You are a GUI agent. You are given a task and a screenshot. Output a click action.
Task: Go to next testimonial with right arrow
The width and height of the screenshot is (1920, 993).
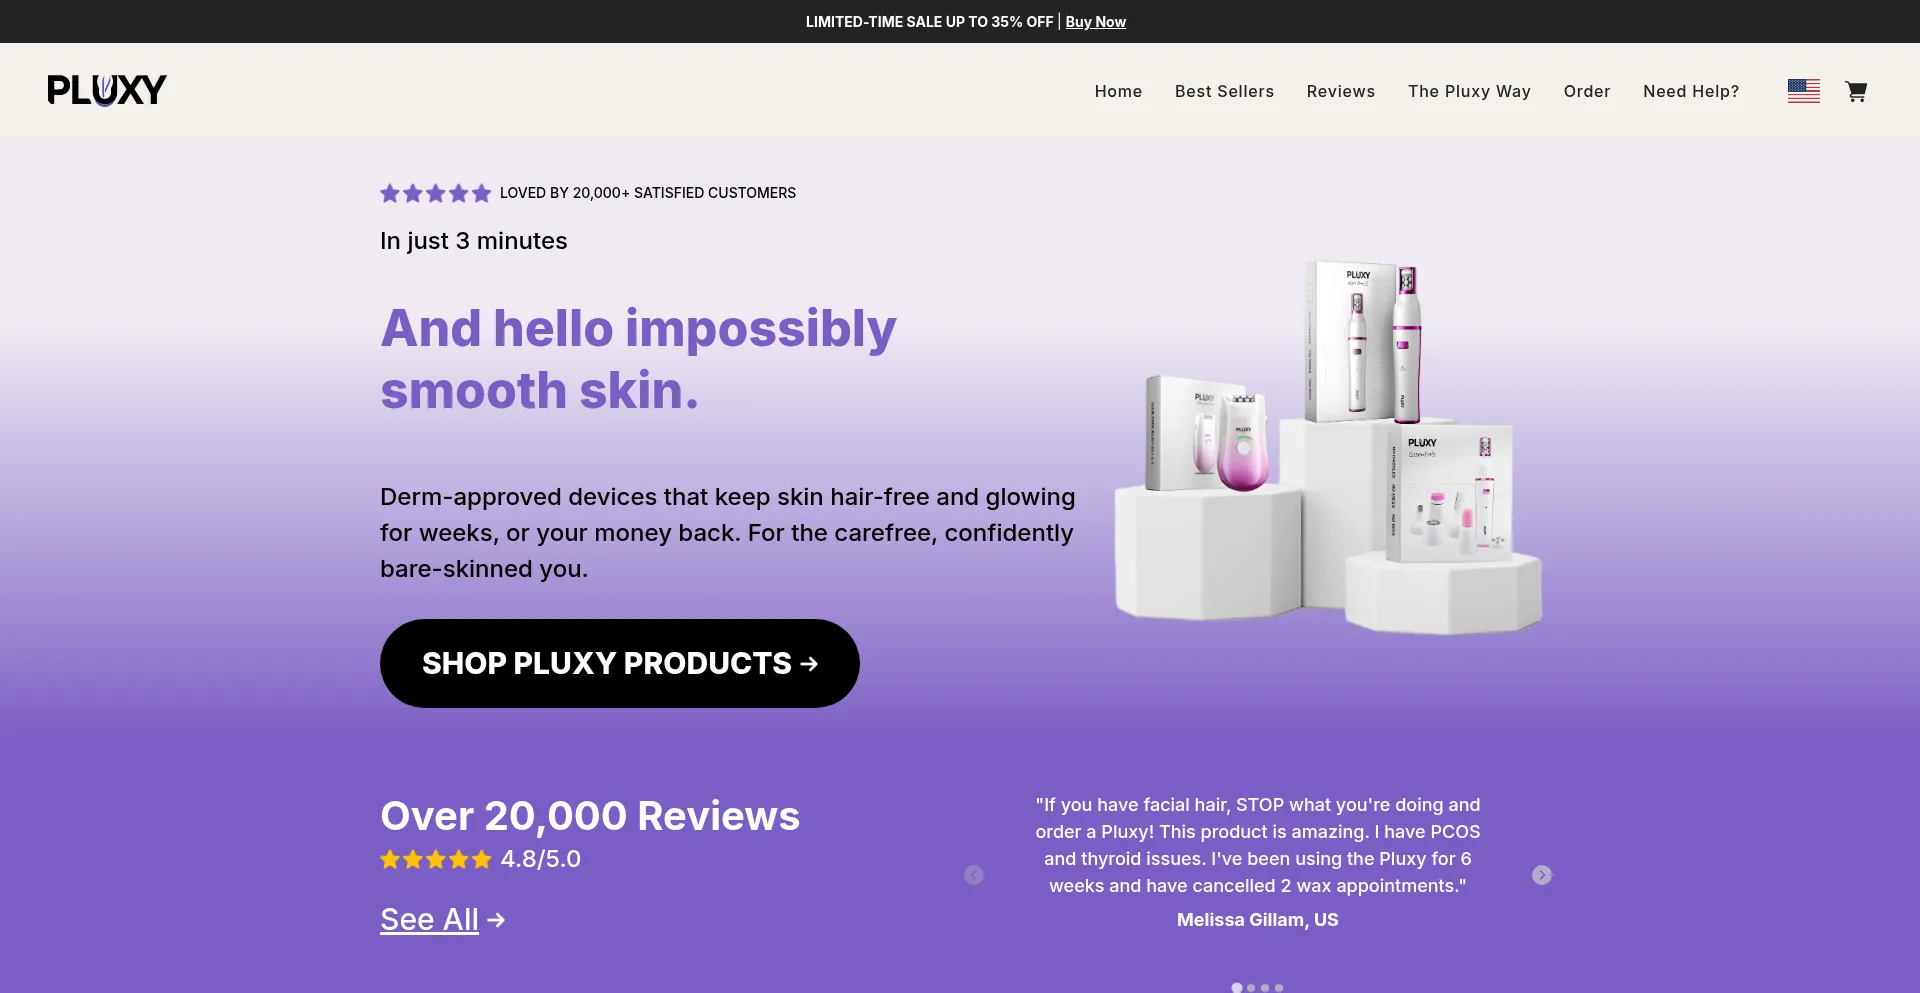click(1542, 875)
